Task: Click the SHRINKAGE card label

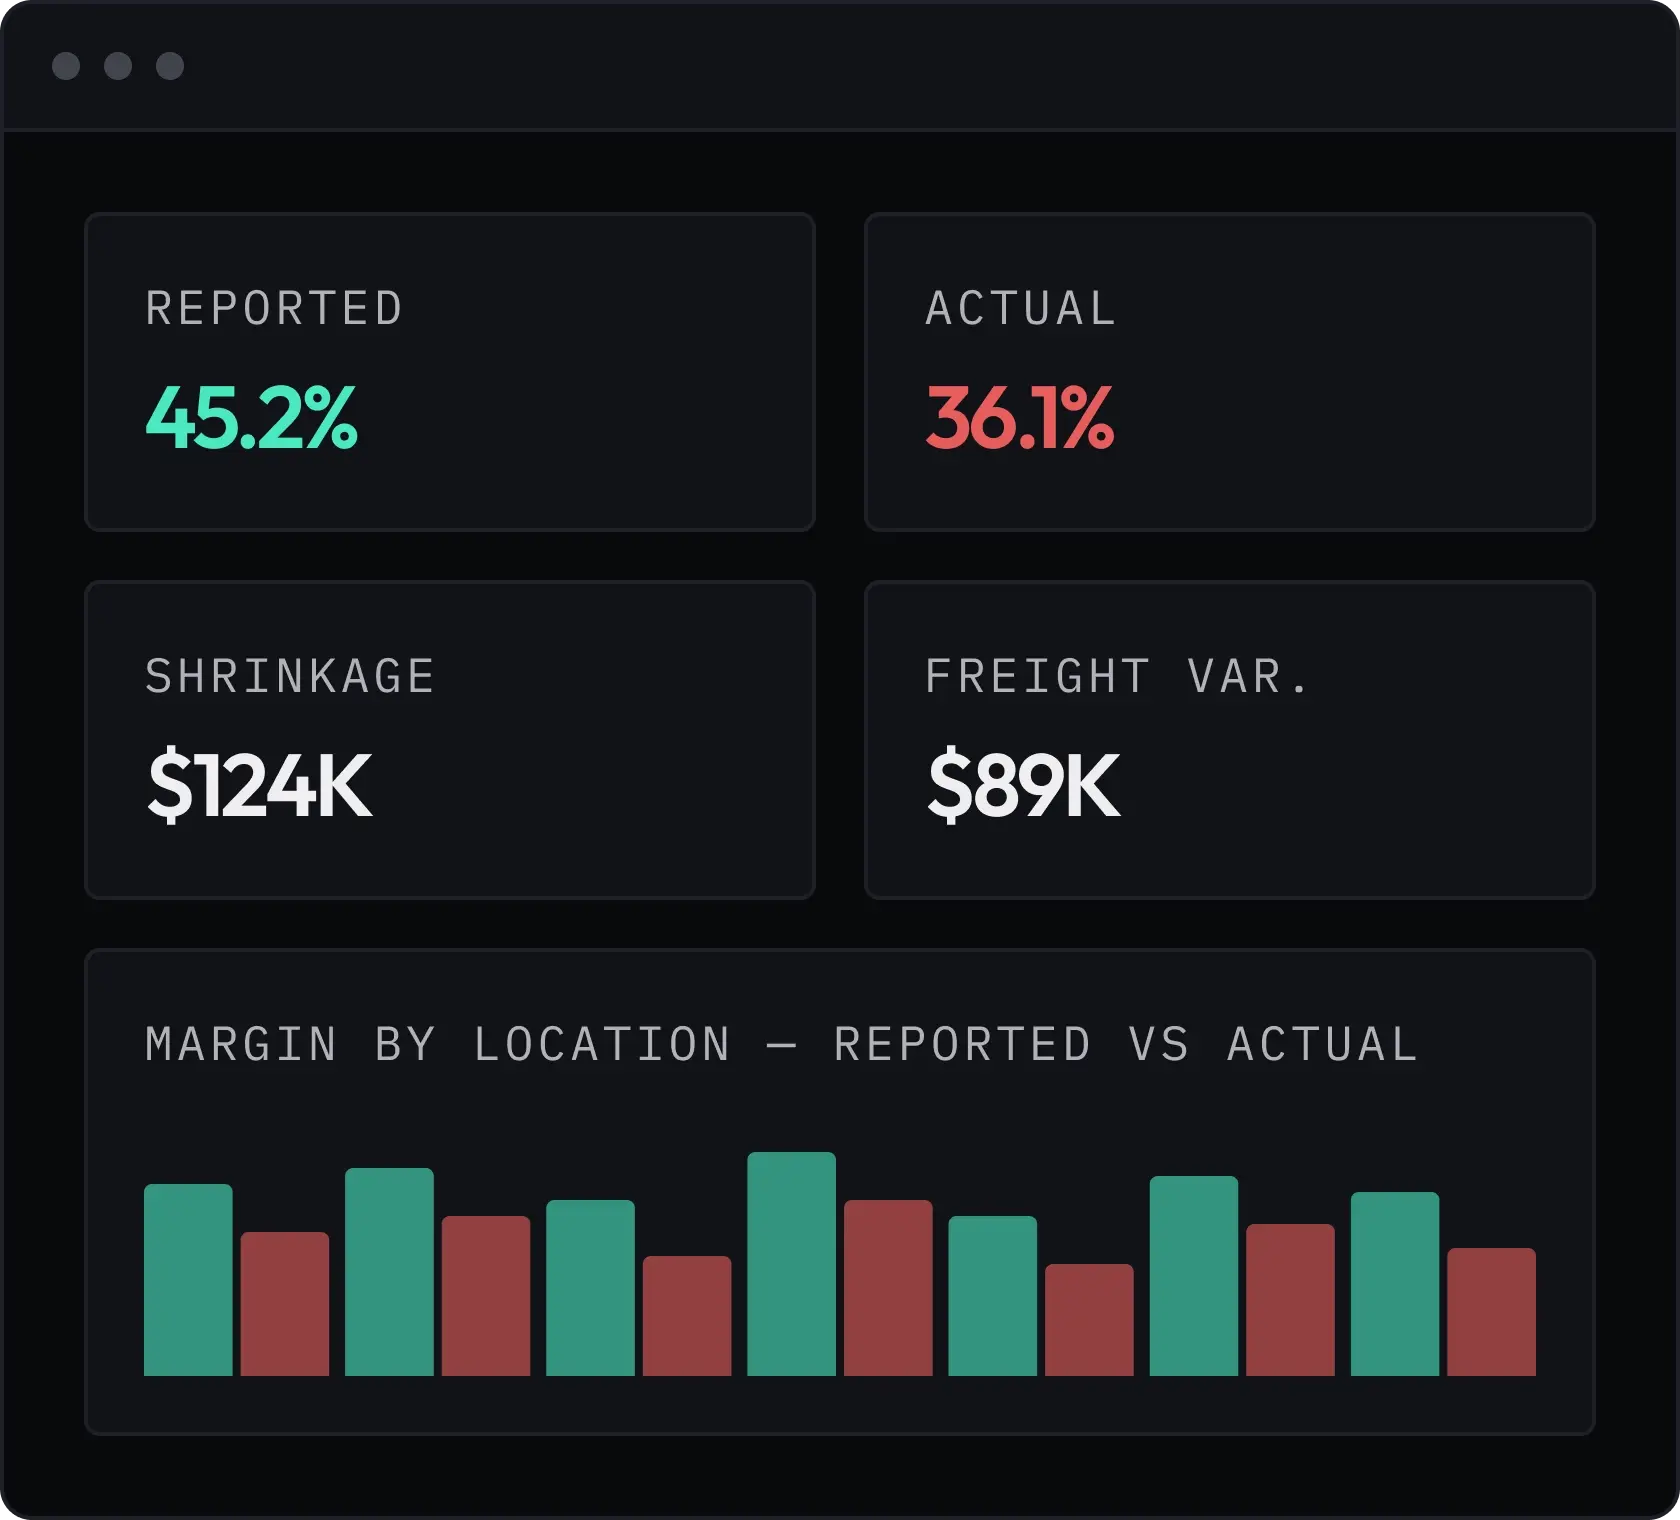Action: click(290, 676)
